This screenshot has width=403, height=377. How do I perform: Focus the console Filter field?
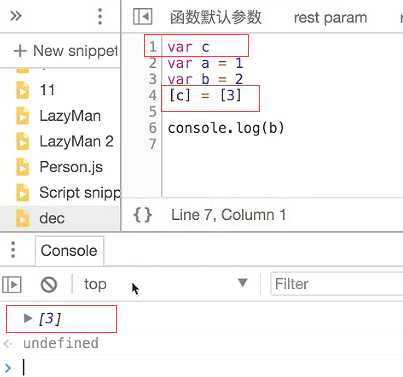(x=337, y=284)
